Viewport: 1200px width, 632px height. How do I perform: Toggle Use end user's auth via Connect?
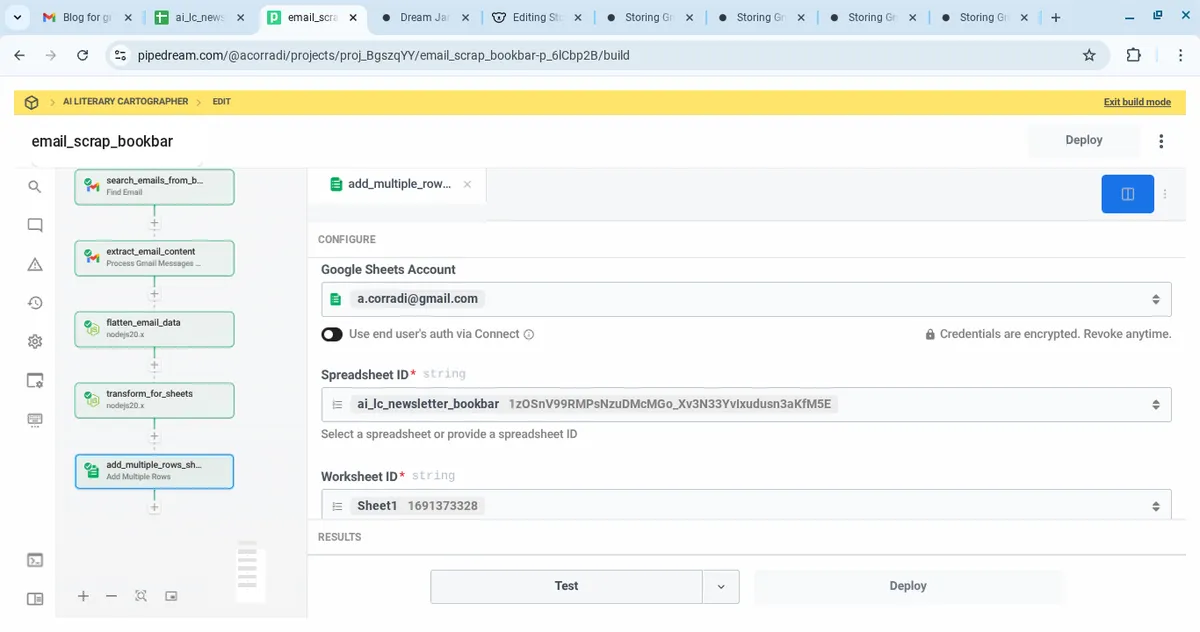(x=332, y=334)
